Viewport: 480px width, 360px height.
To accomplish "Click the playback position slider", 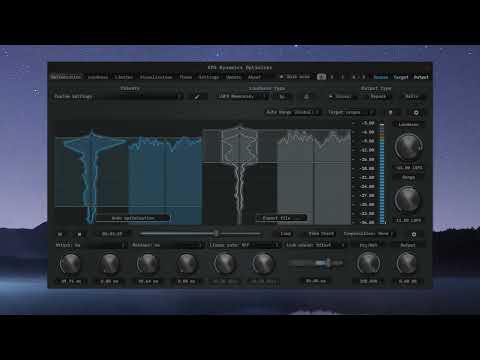I will click(x=201, y=234).
